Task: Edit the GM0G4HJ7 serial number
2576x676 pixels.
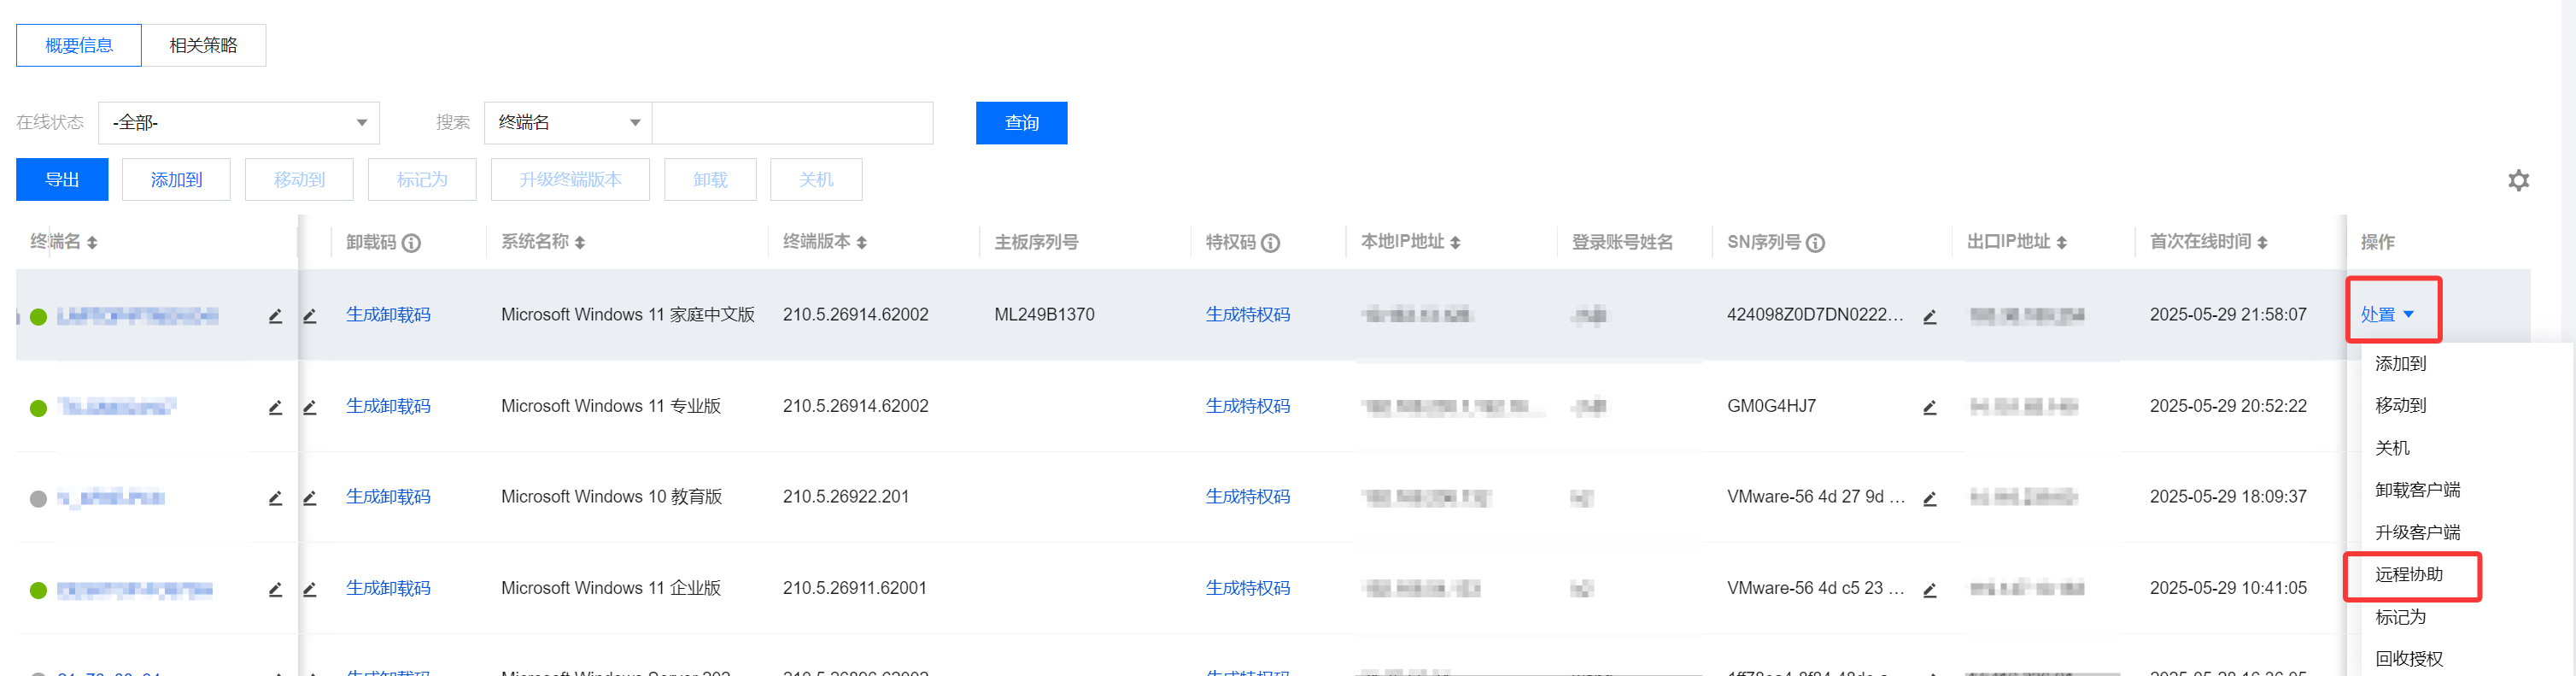Action: coord(1929,407)
